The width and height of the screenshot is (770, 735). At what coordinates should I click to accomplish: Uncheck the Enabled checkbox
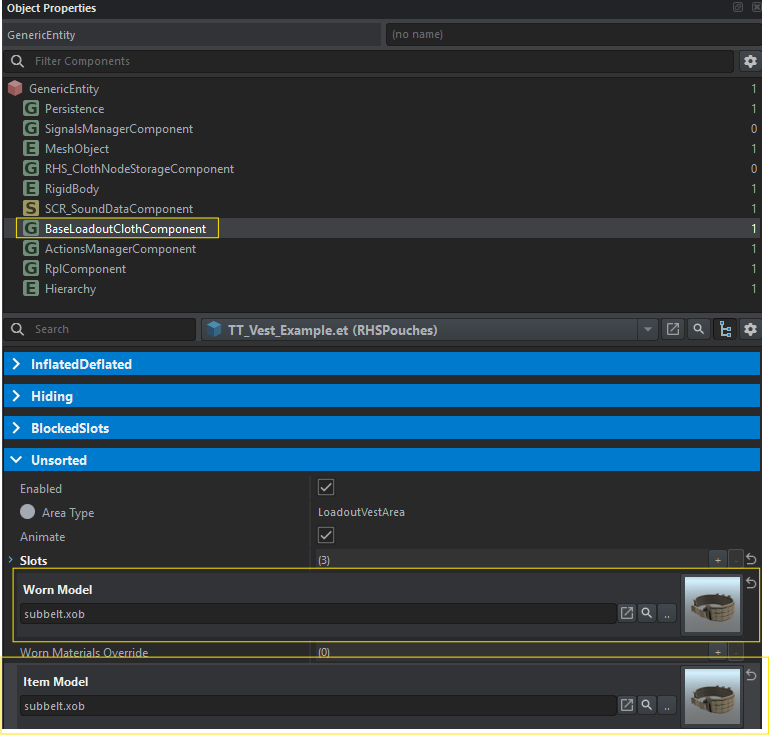(325, 488)
